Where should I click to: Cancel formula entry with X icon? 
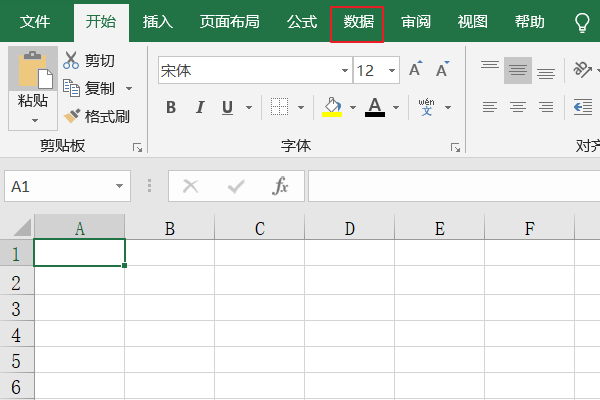tap(190, 186)
